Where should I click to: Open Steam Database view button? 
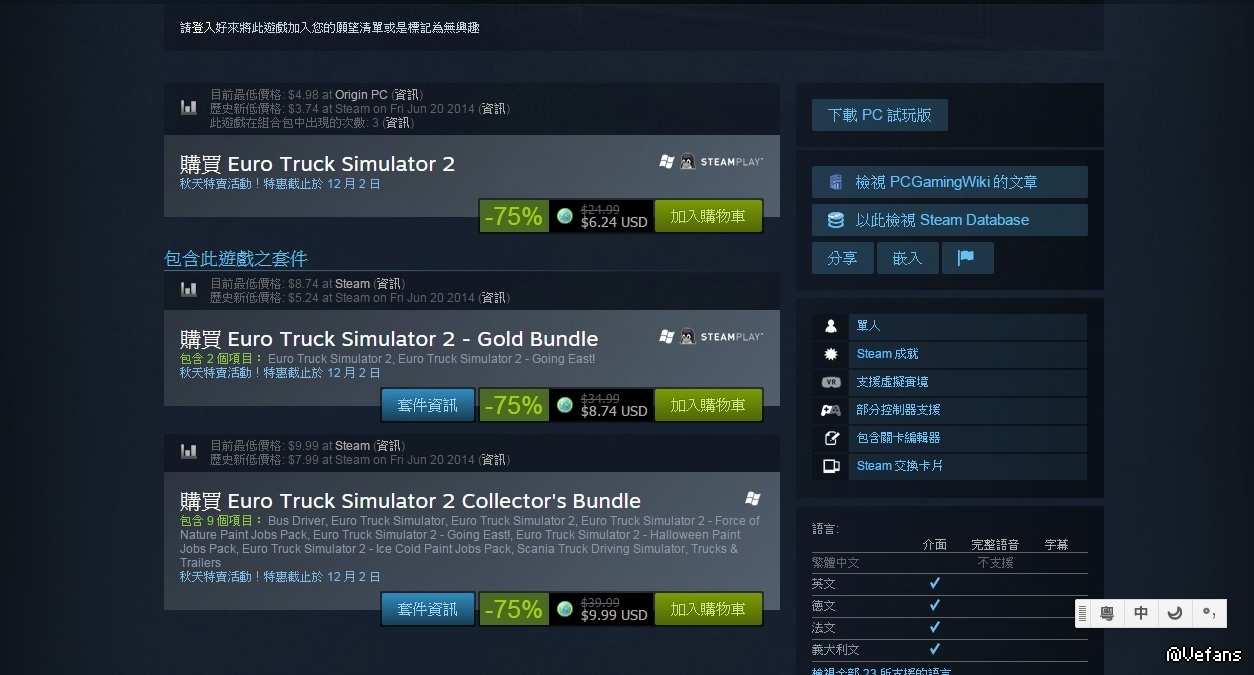[x=949, y=220]
